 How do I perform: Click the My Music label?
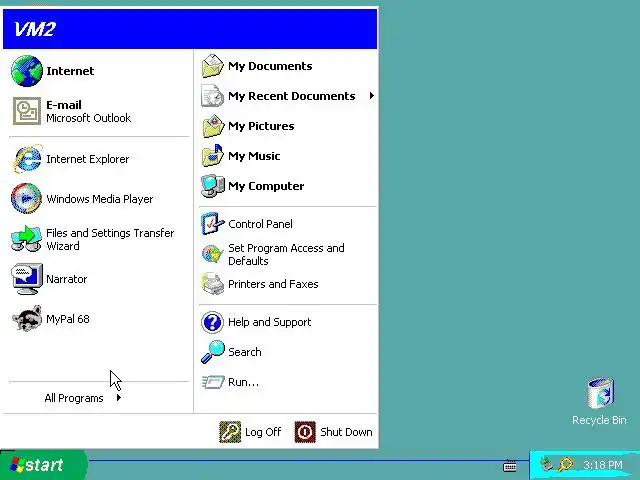coord(254,156)
